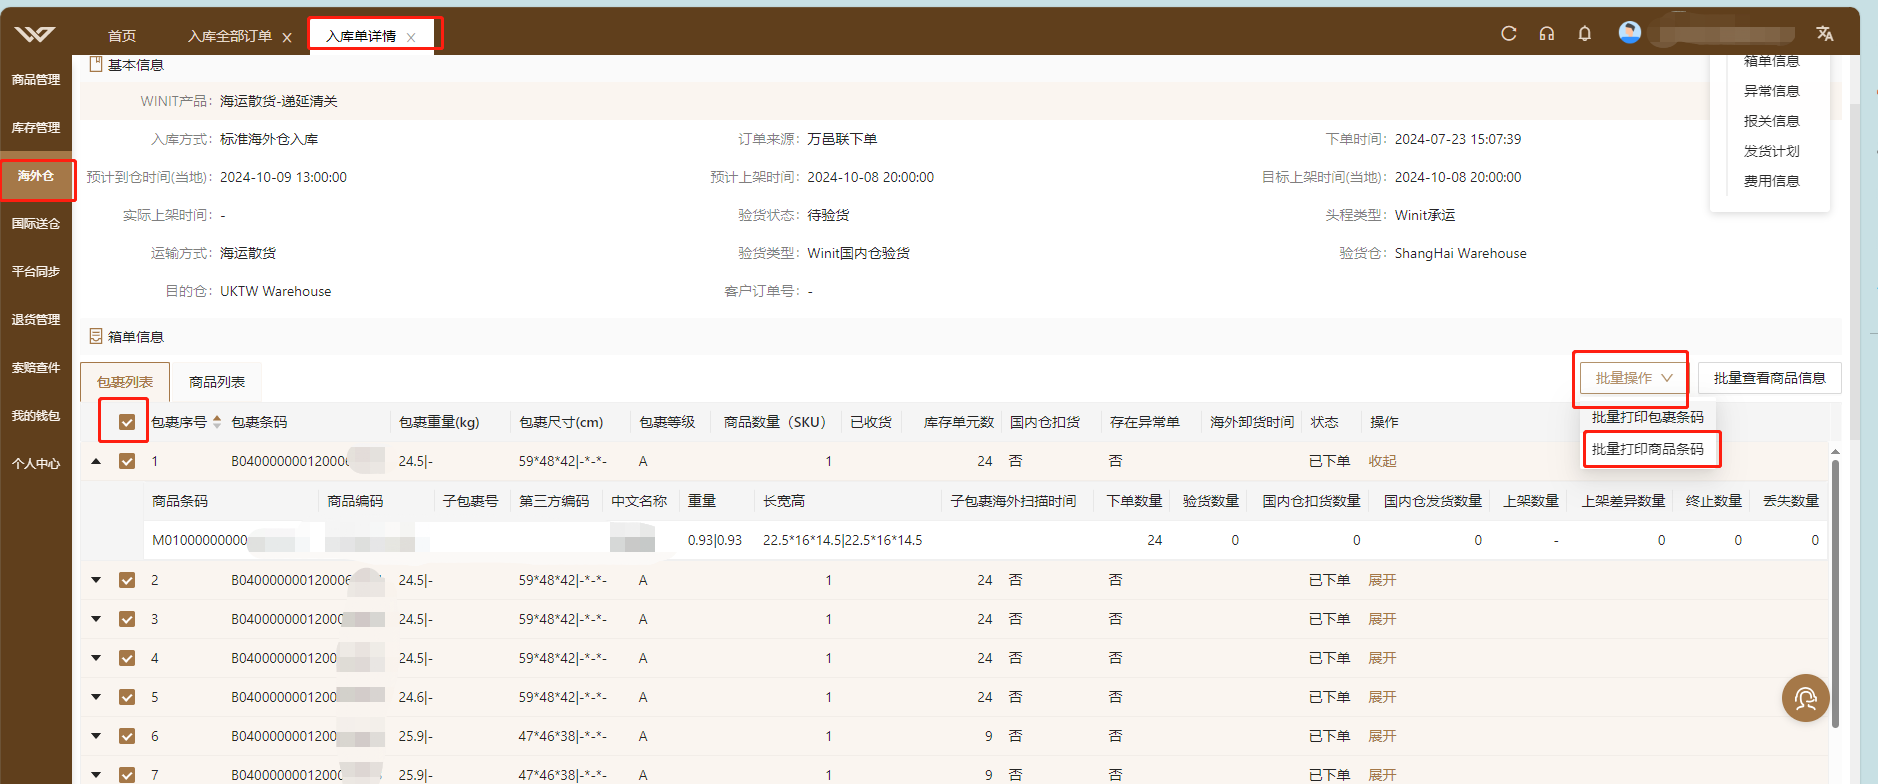Open 平台同步 in the sidebar

click(x=36, y=271)
